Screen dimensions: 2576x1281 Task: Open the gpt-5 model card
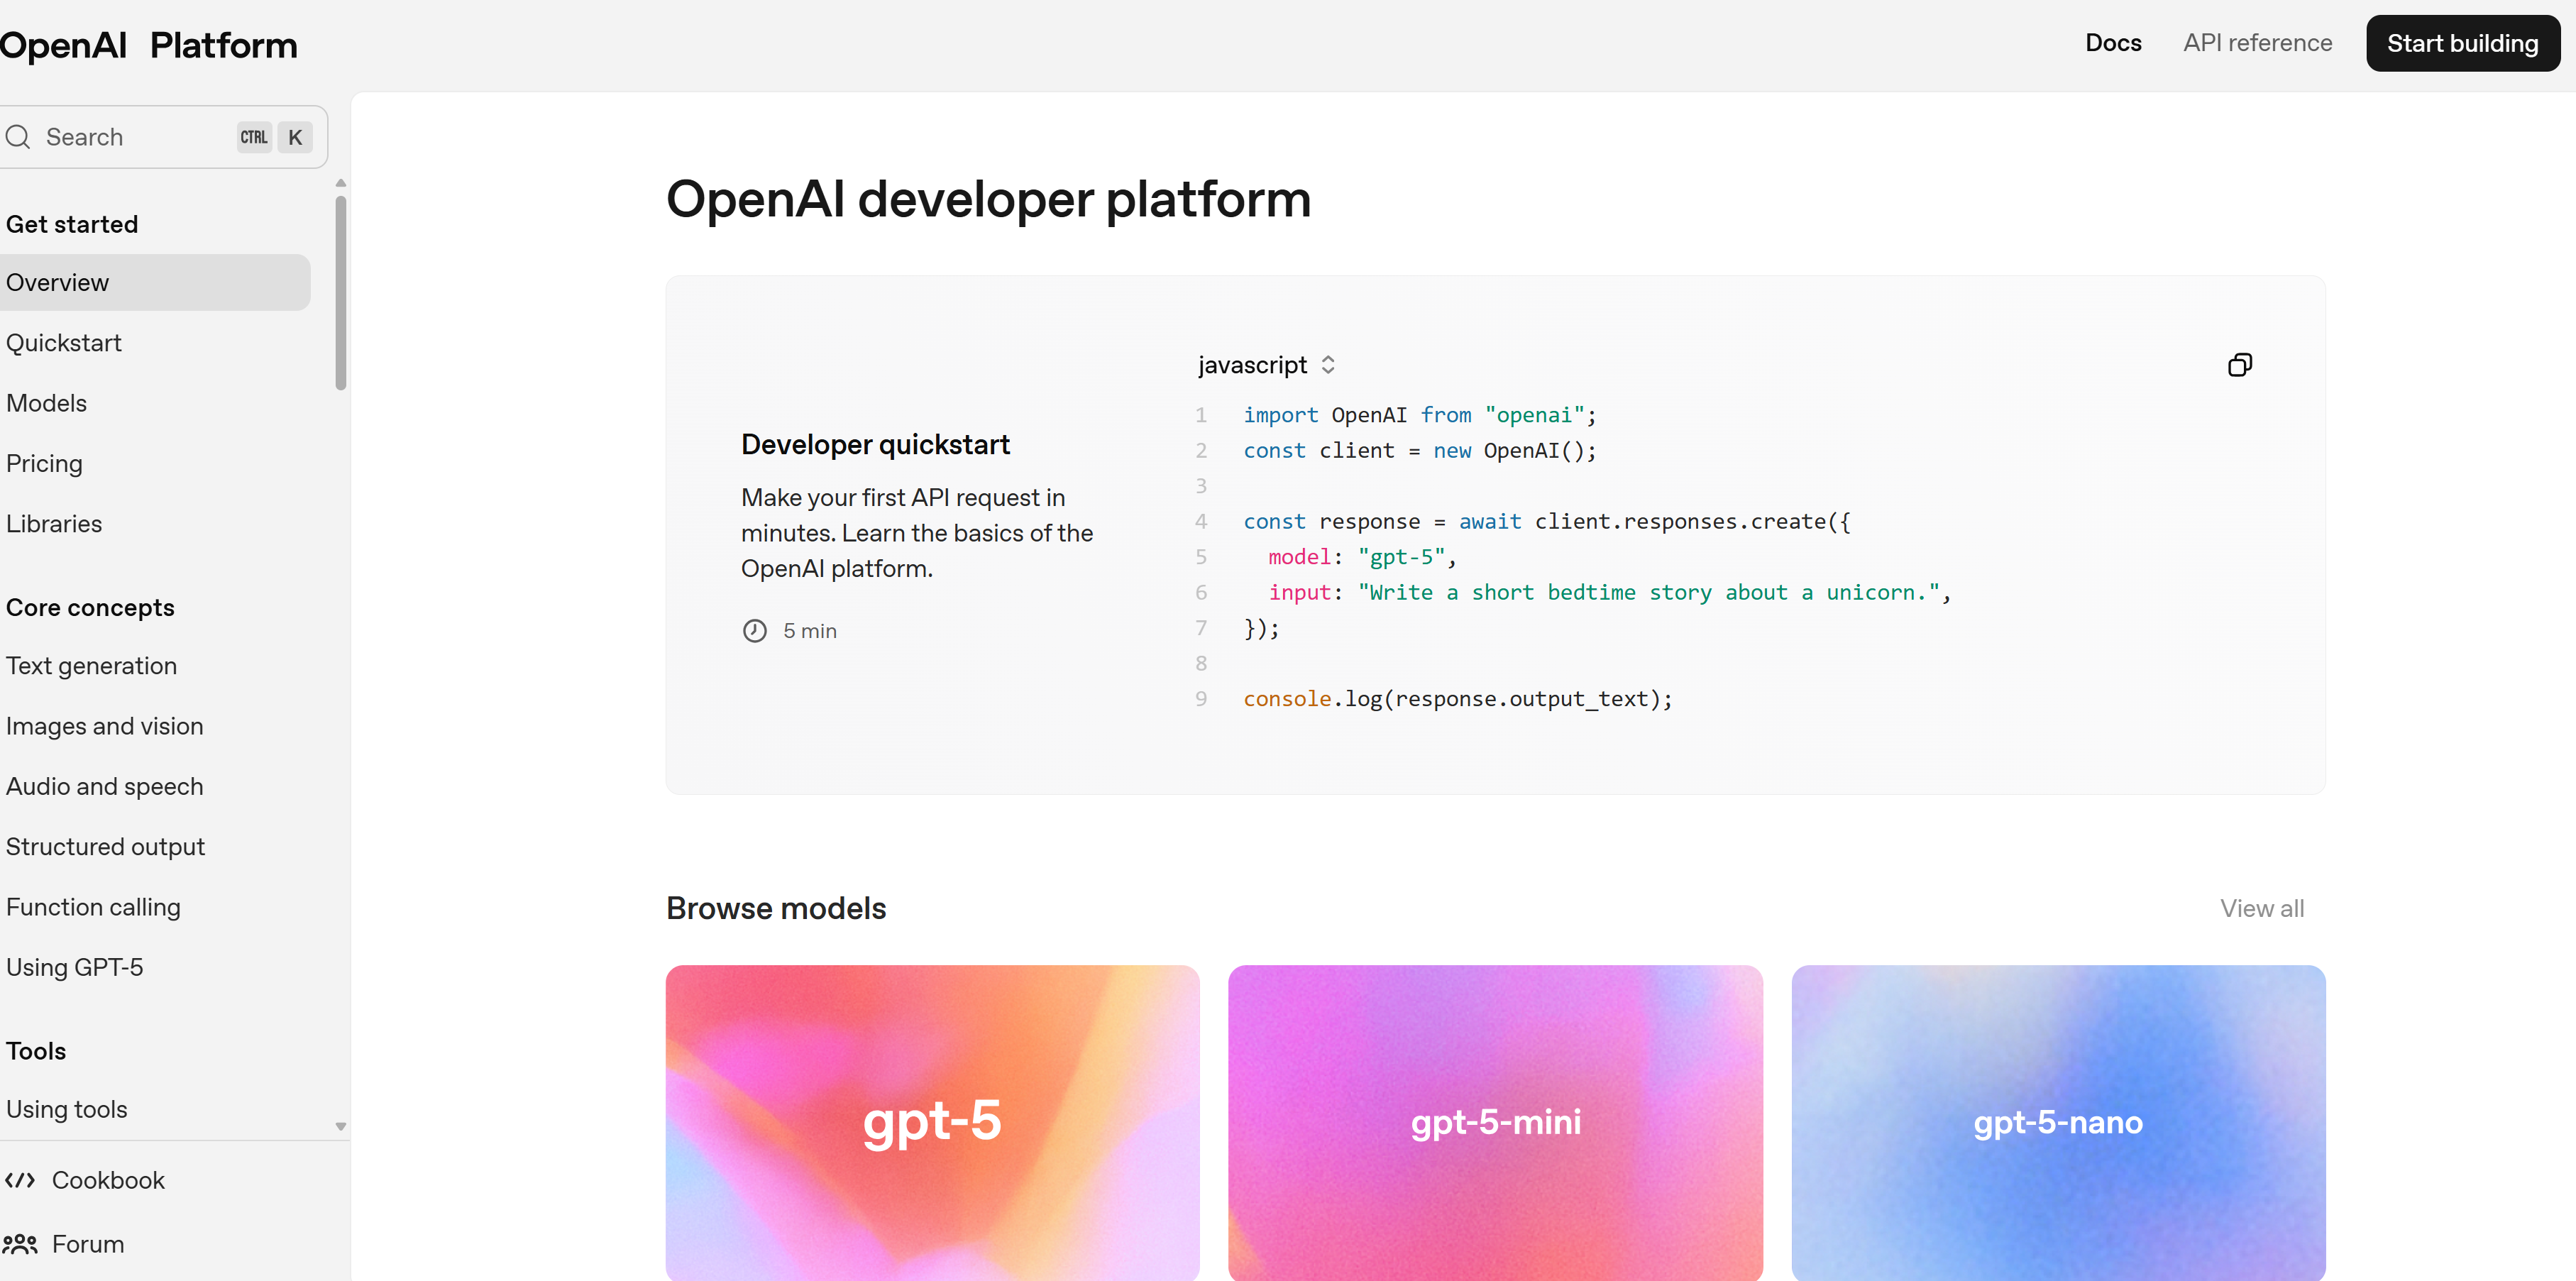coord(932,1122)
